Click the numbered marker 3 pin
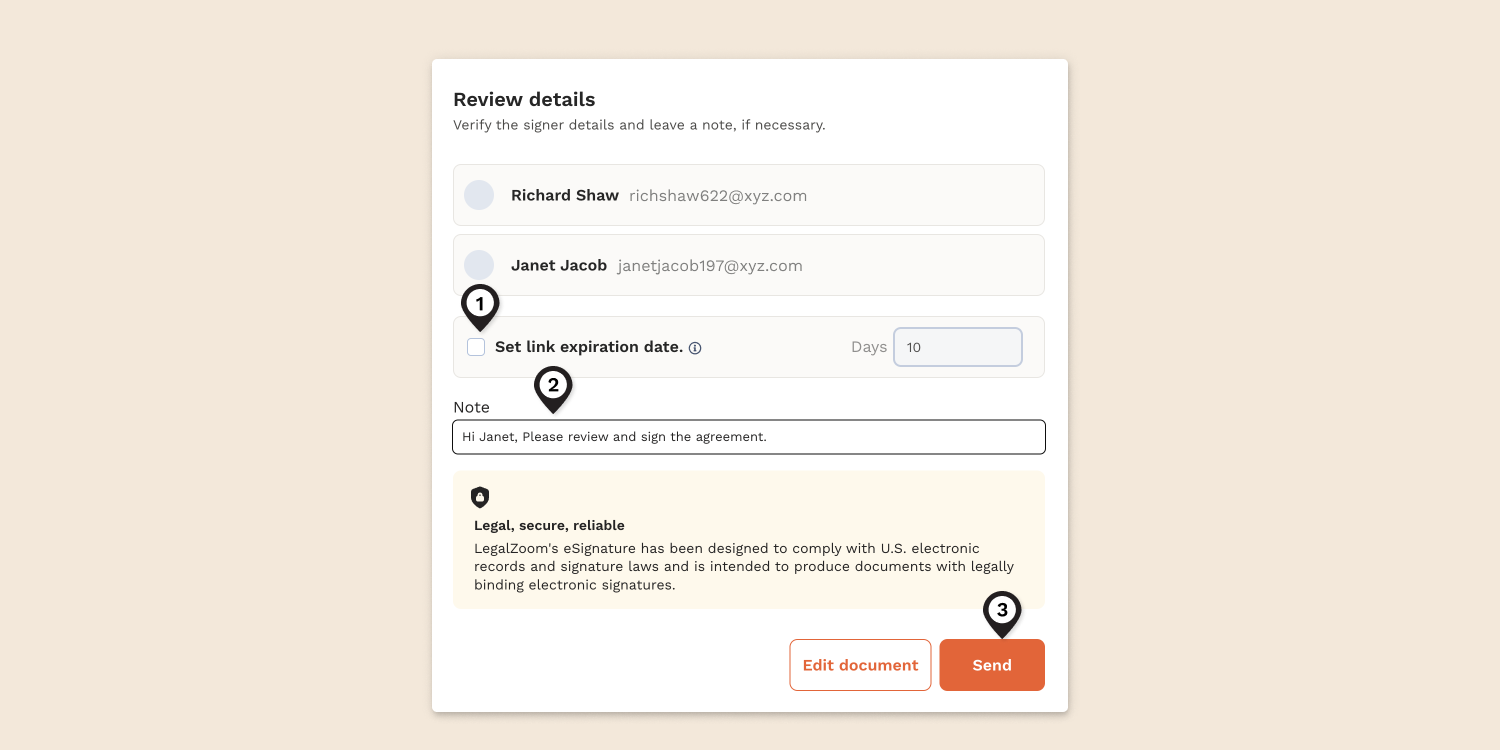The image size is (1500, 750). tap(1002, 611)
